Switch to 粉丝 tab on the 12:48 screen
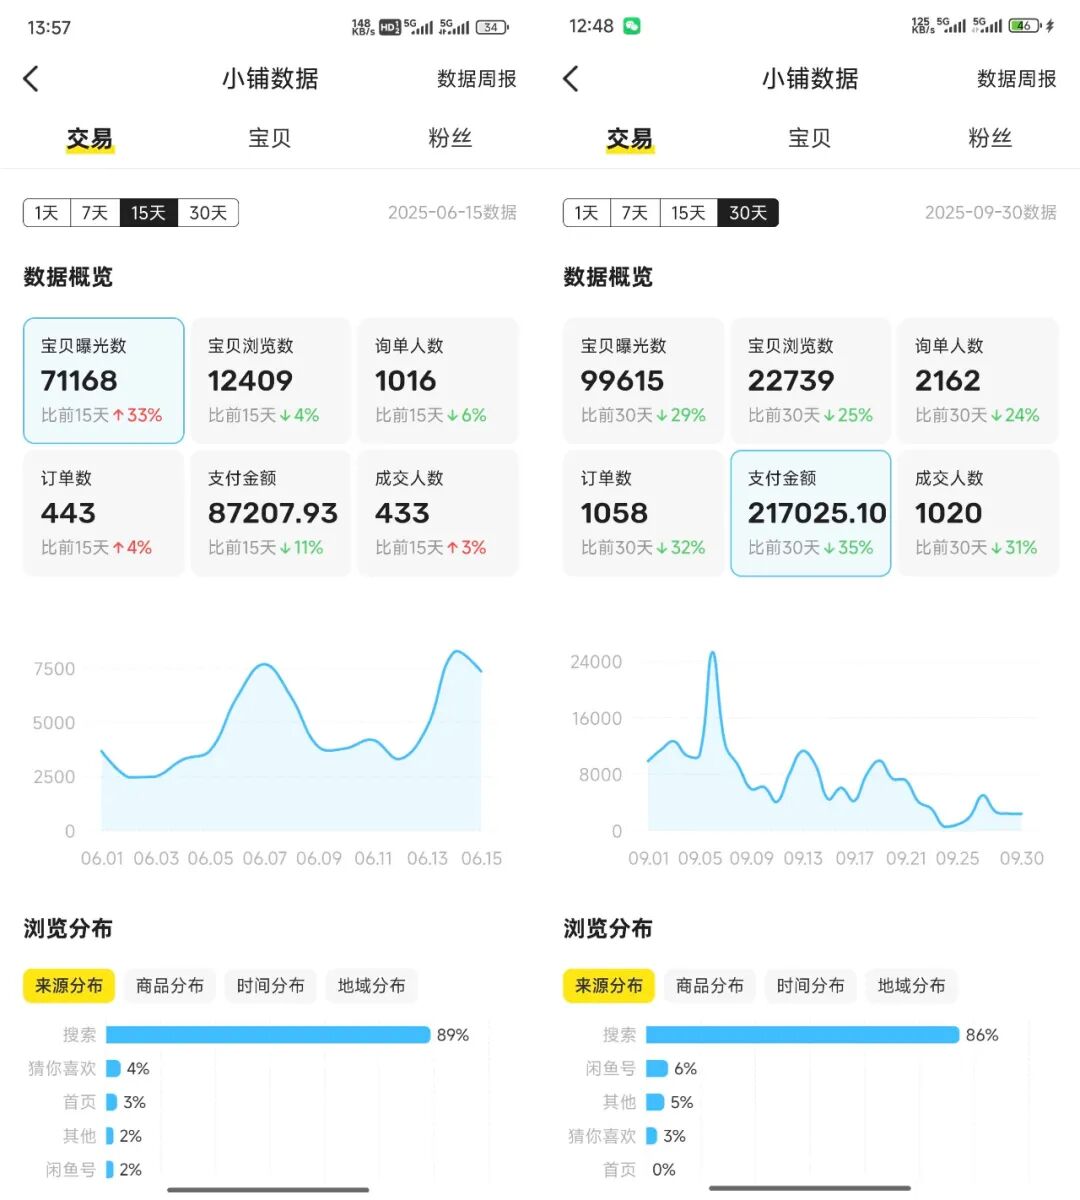 click(989, 138)
